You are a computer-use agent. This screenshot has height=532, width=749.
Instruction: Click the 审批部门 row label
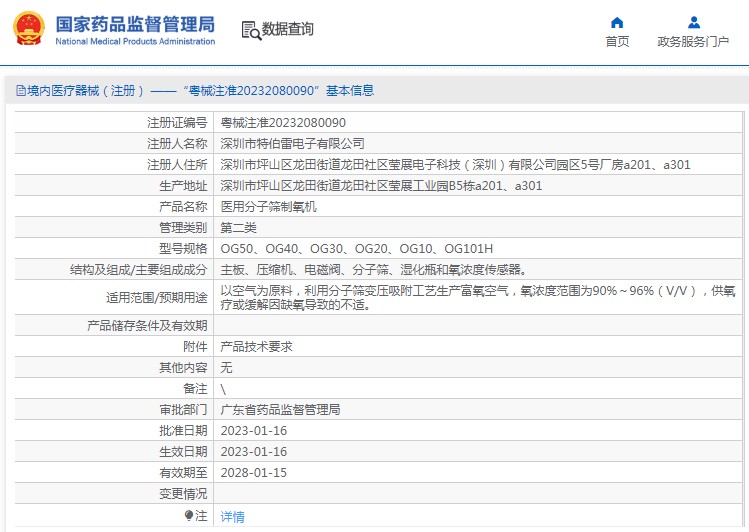point(183,410)
